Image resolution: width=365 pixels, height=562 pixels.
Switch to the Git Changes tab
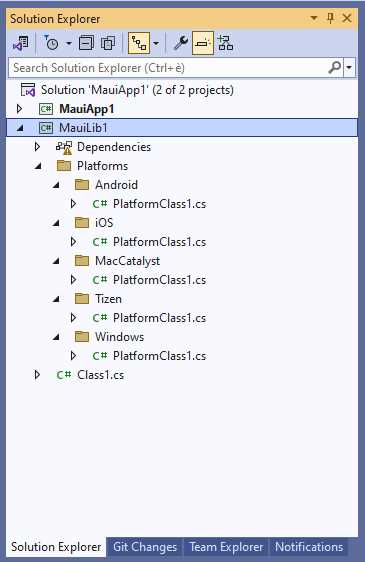coord(145,547)
